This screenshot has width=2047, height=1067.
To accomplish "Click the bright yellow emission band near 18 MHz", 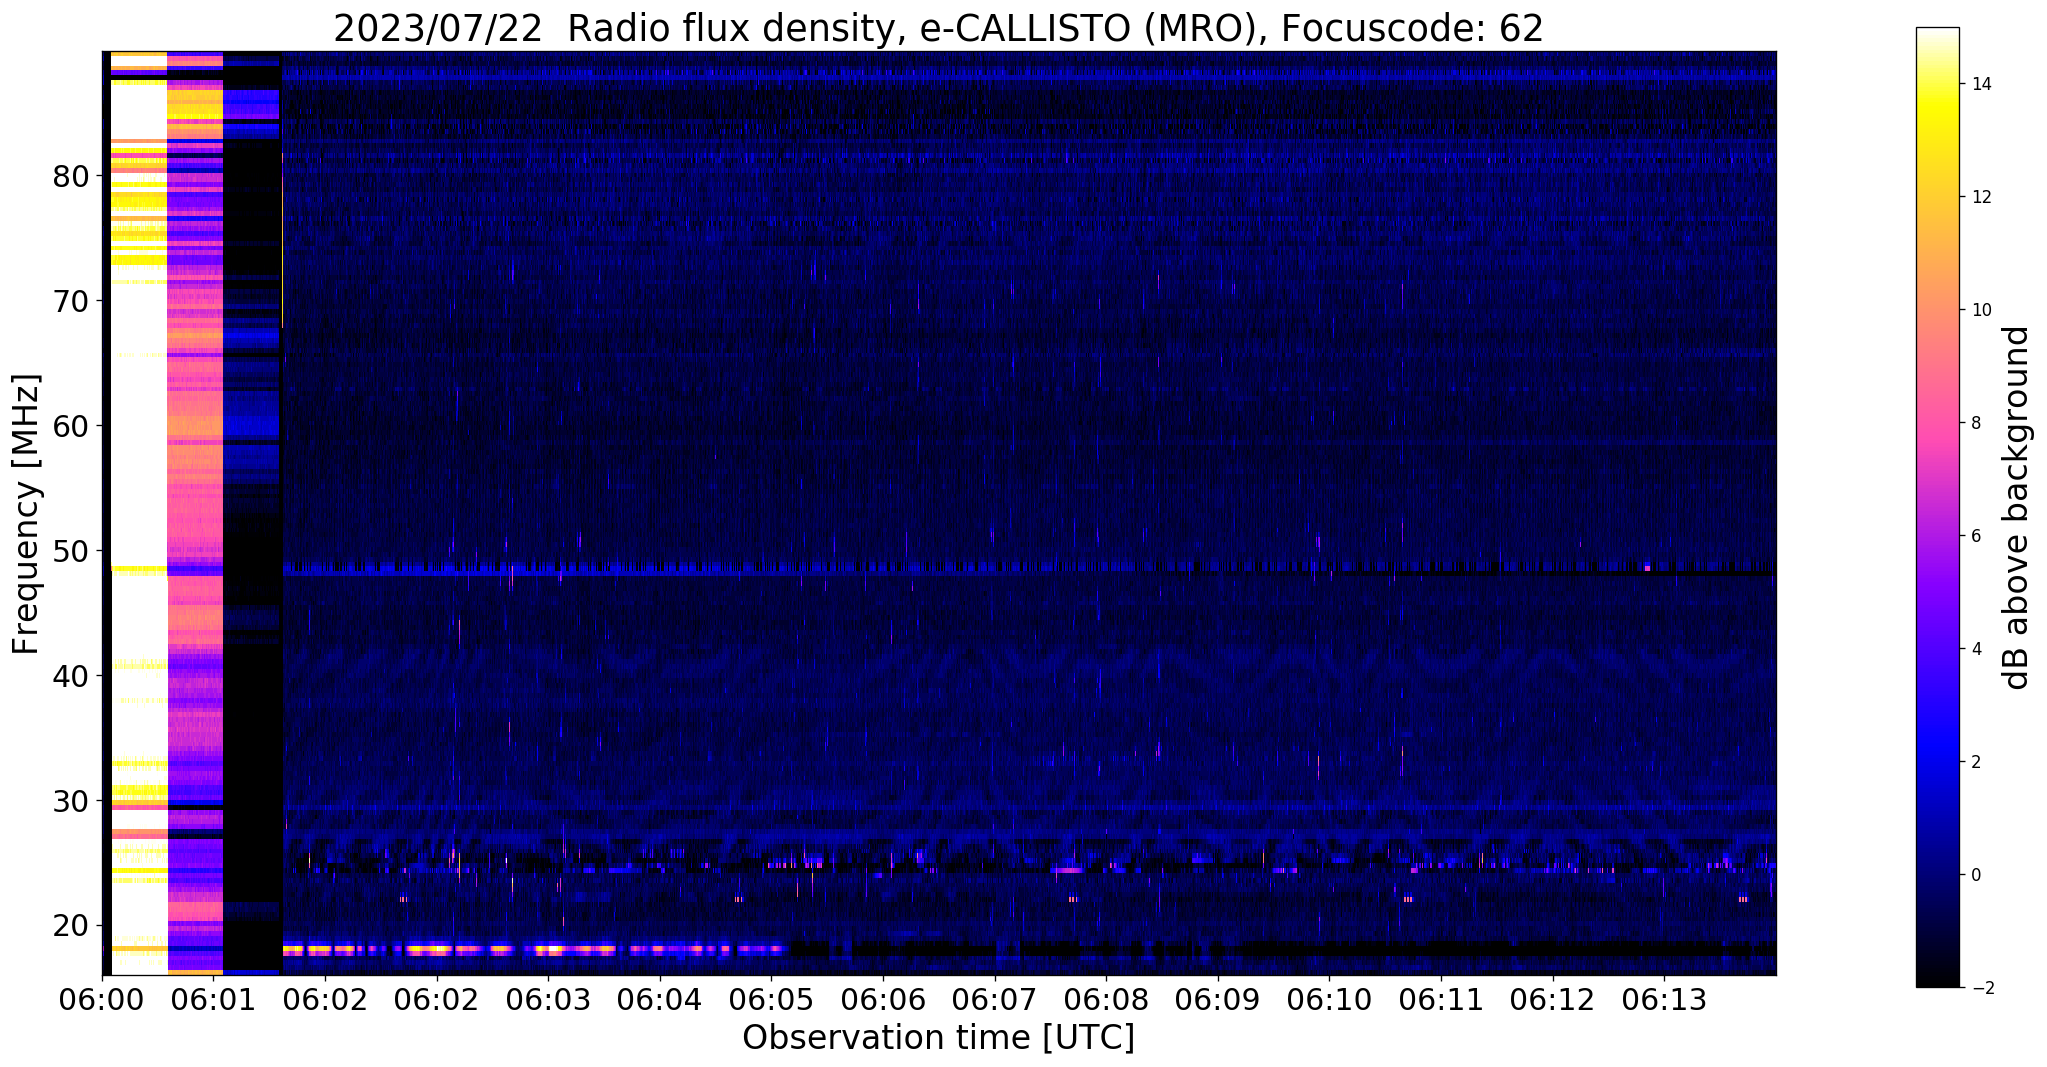I will pyautogui.click(x=535, y=948).
